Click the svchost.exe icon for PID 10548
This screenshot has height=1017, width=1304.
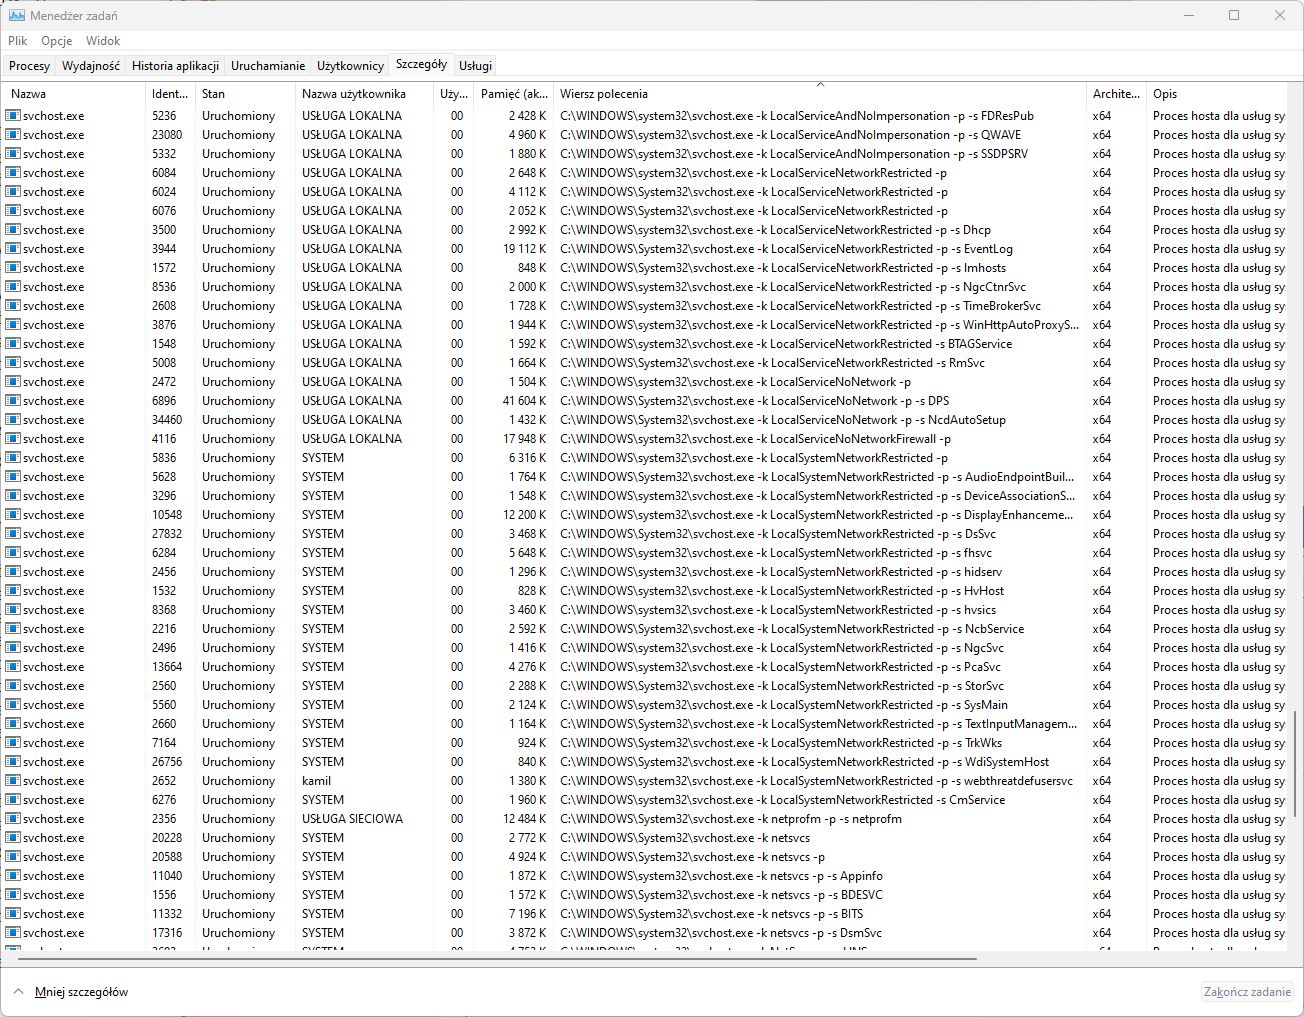tap(13, 515)
